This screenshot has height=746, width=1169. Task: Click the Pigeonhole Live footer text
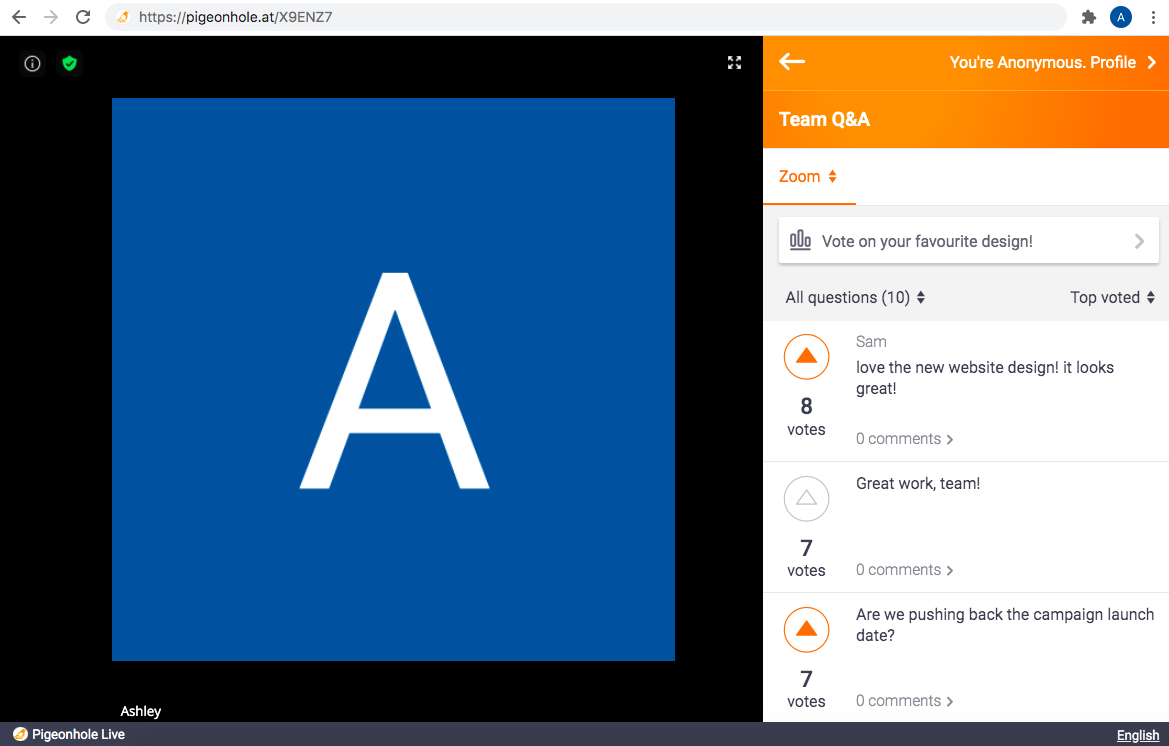[x=78, y=734]
